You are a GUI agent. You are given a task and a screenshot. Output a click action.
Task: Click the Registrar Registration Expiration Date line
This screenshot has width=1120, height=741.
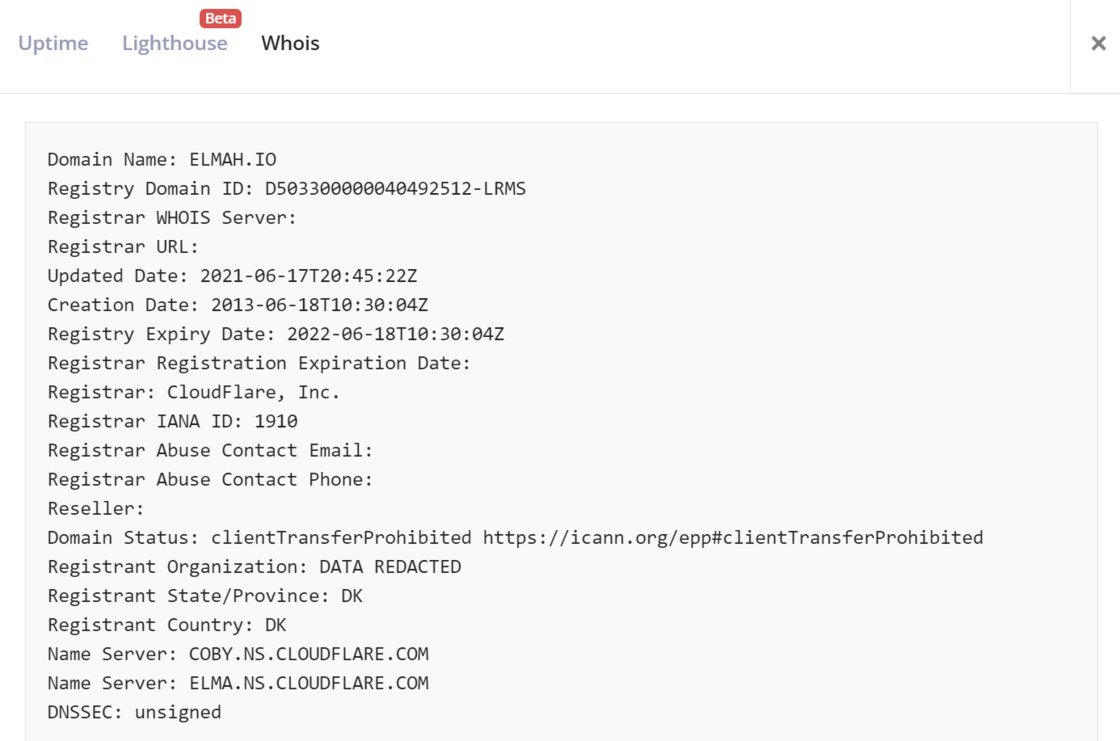tap(259, 363)
